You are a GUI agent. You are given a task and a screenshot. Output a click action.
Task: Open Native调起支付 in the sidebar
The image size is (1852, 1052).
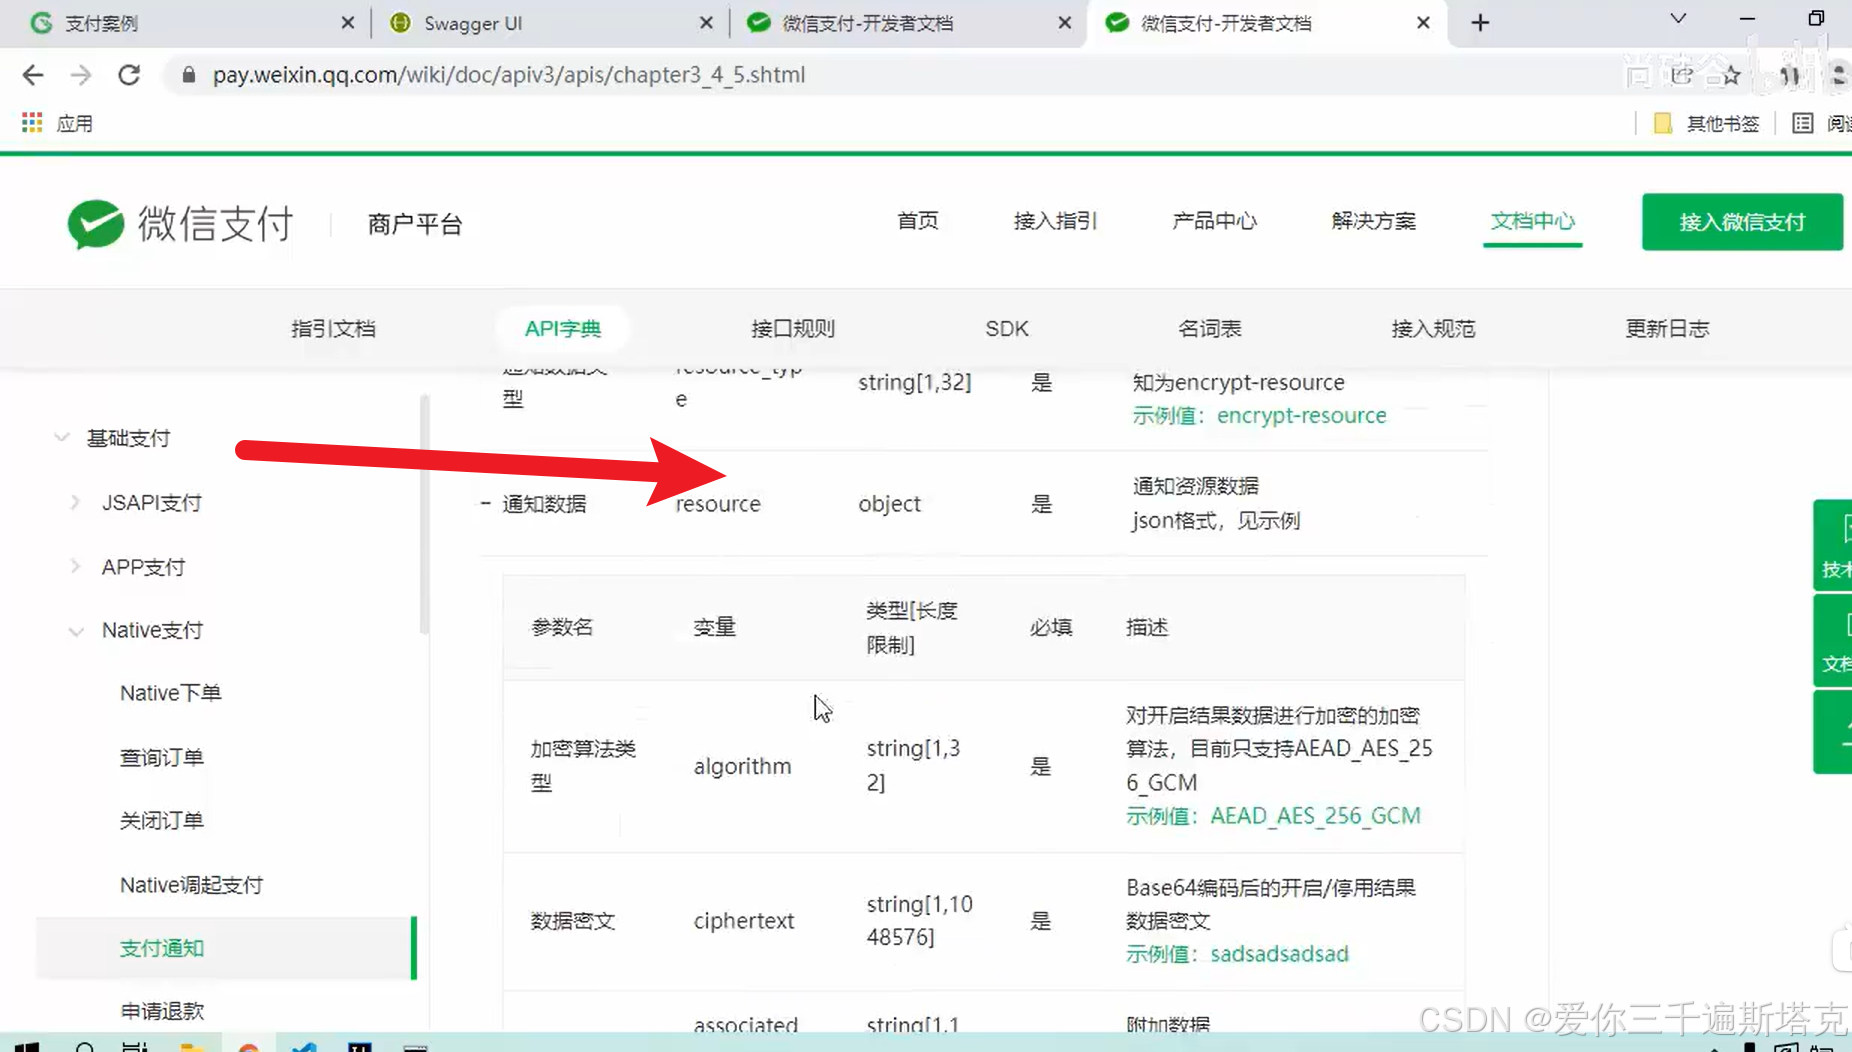point(191,885)
